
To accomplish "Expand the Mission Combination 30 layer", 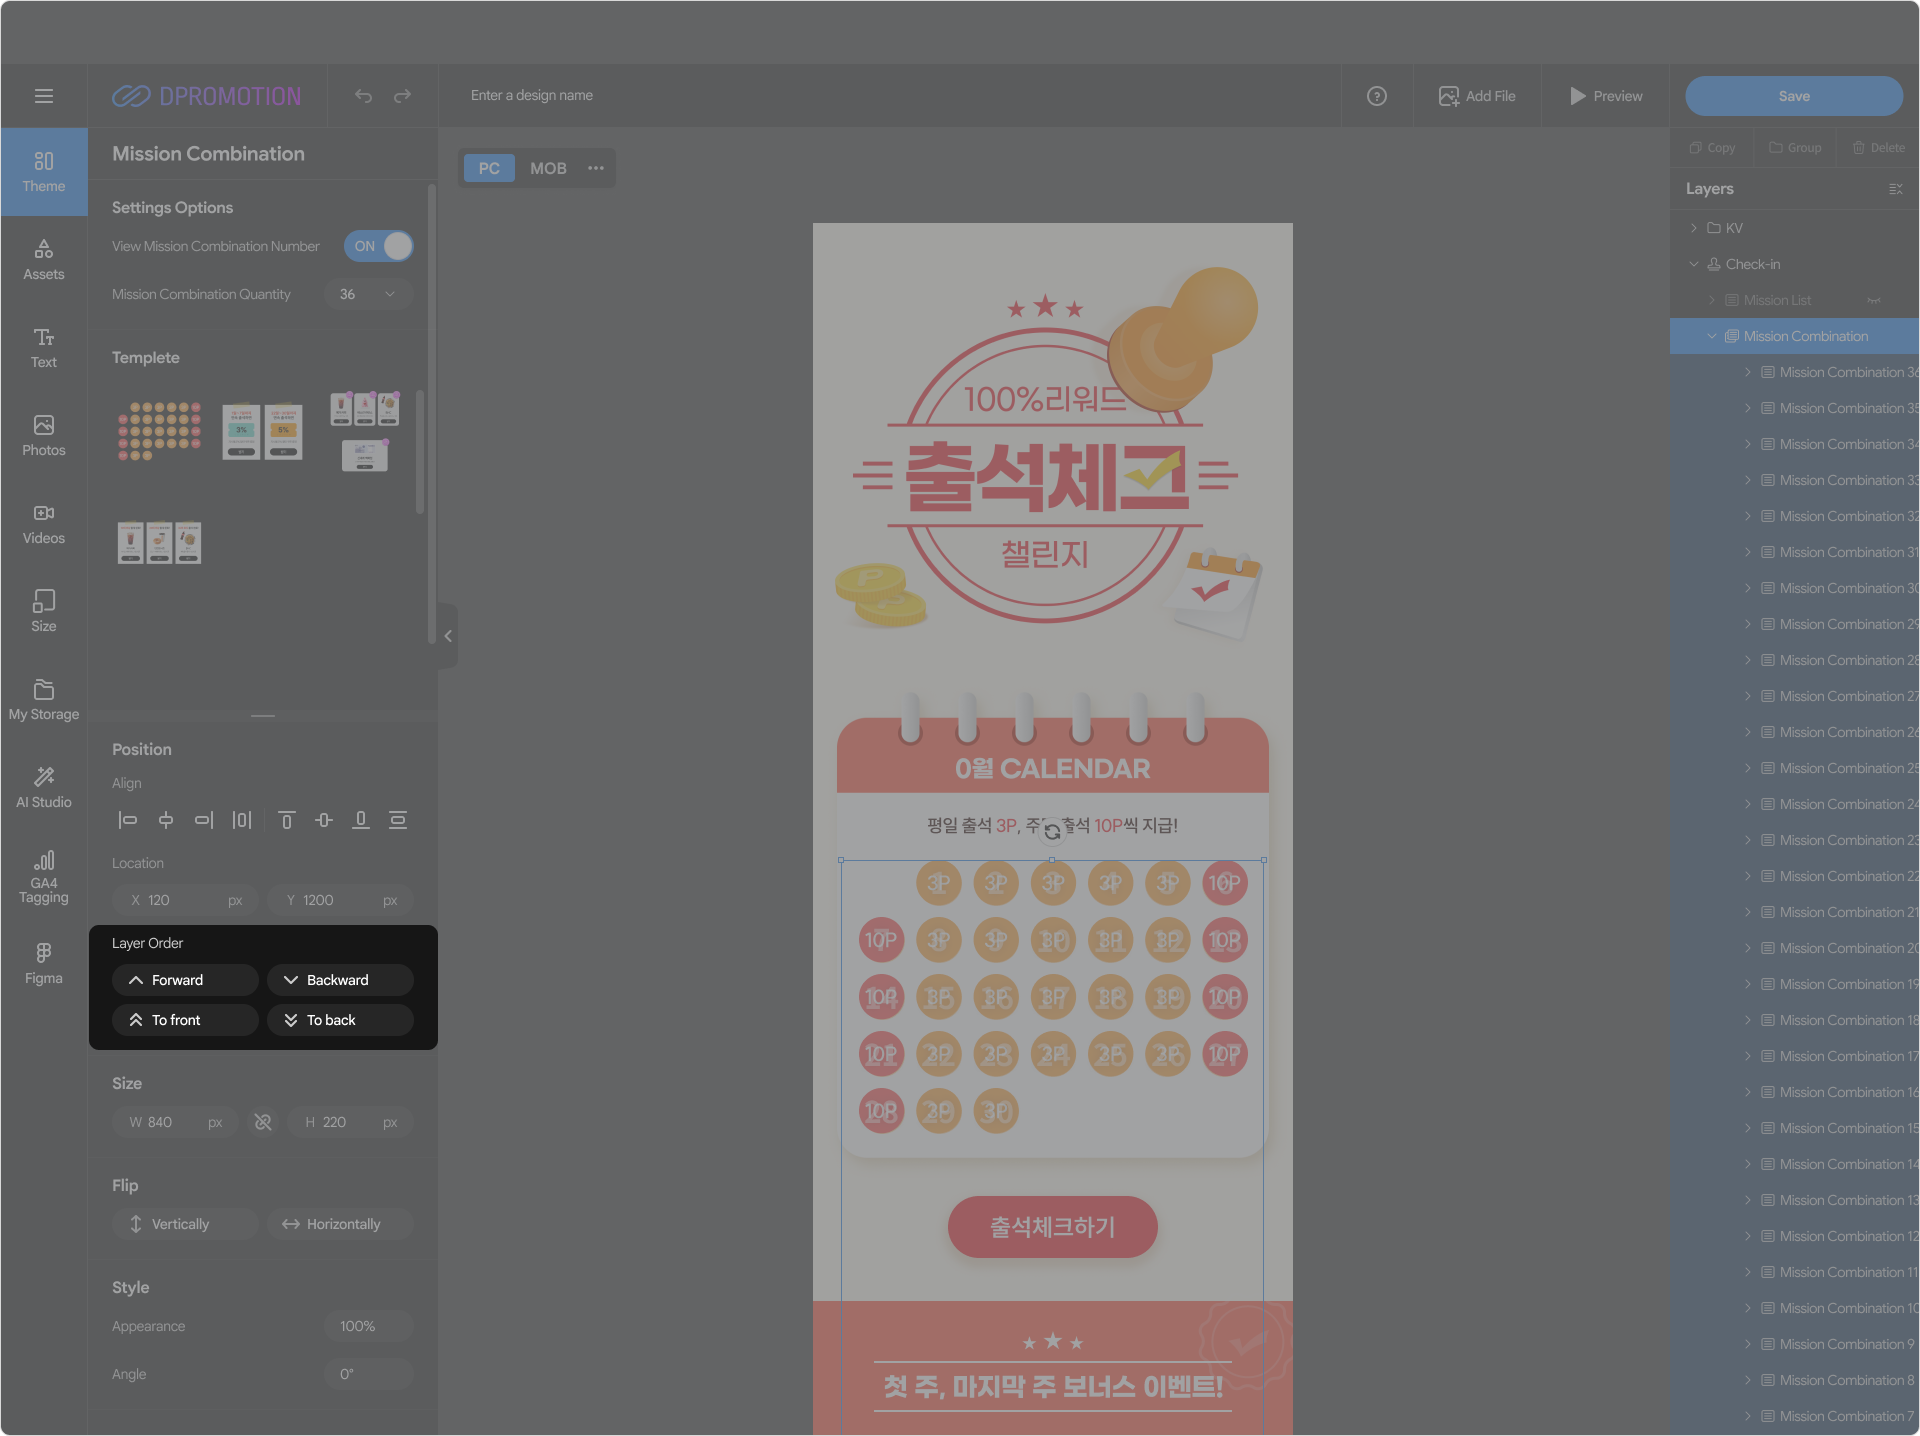I will (x=1748, y=588).
